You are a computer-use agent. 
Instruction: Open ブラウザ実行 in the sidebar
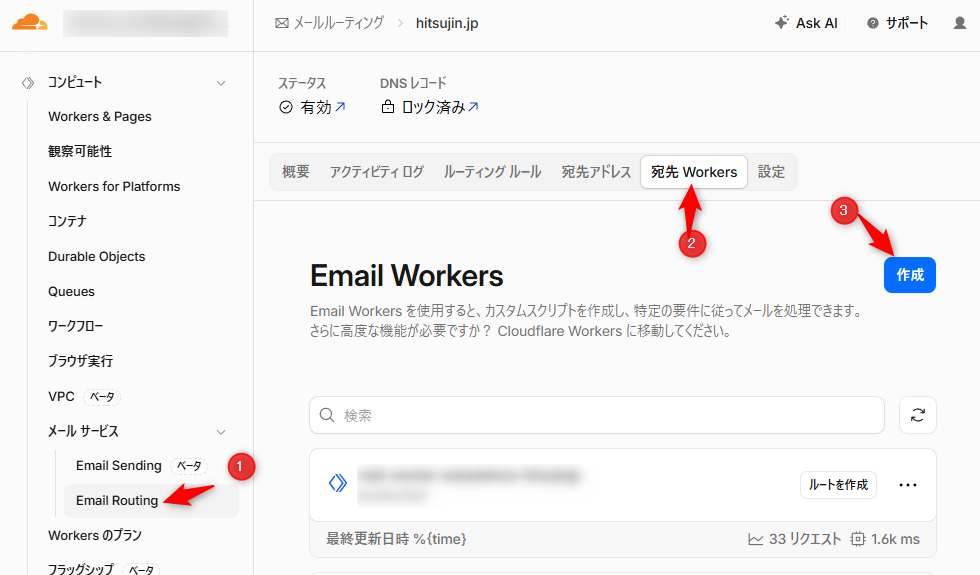point(81,361)
